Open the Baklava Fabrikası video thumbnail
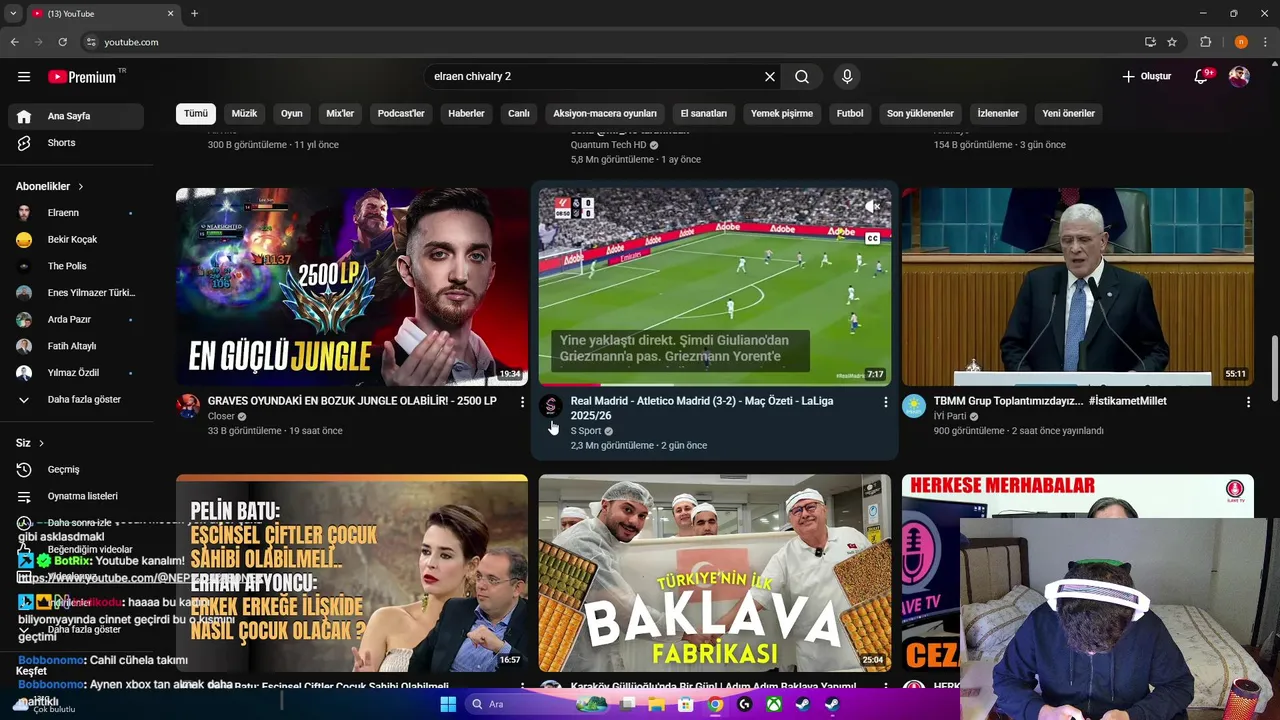This screenshot has width=1280, height=720. coord(715,573)
